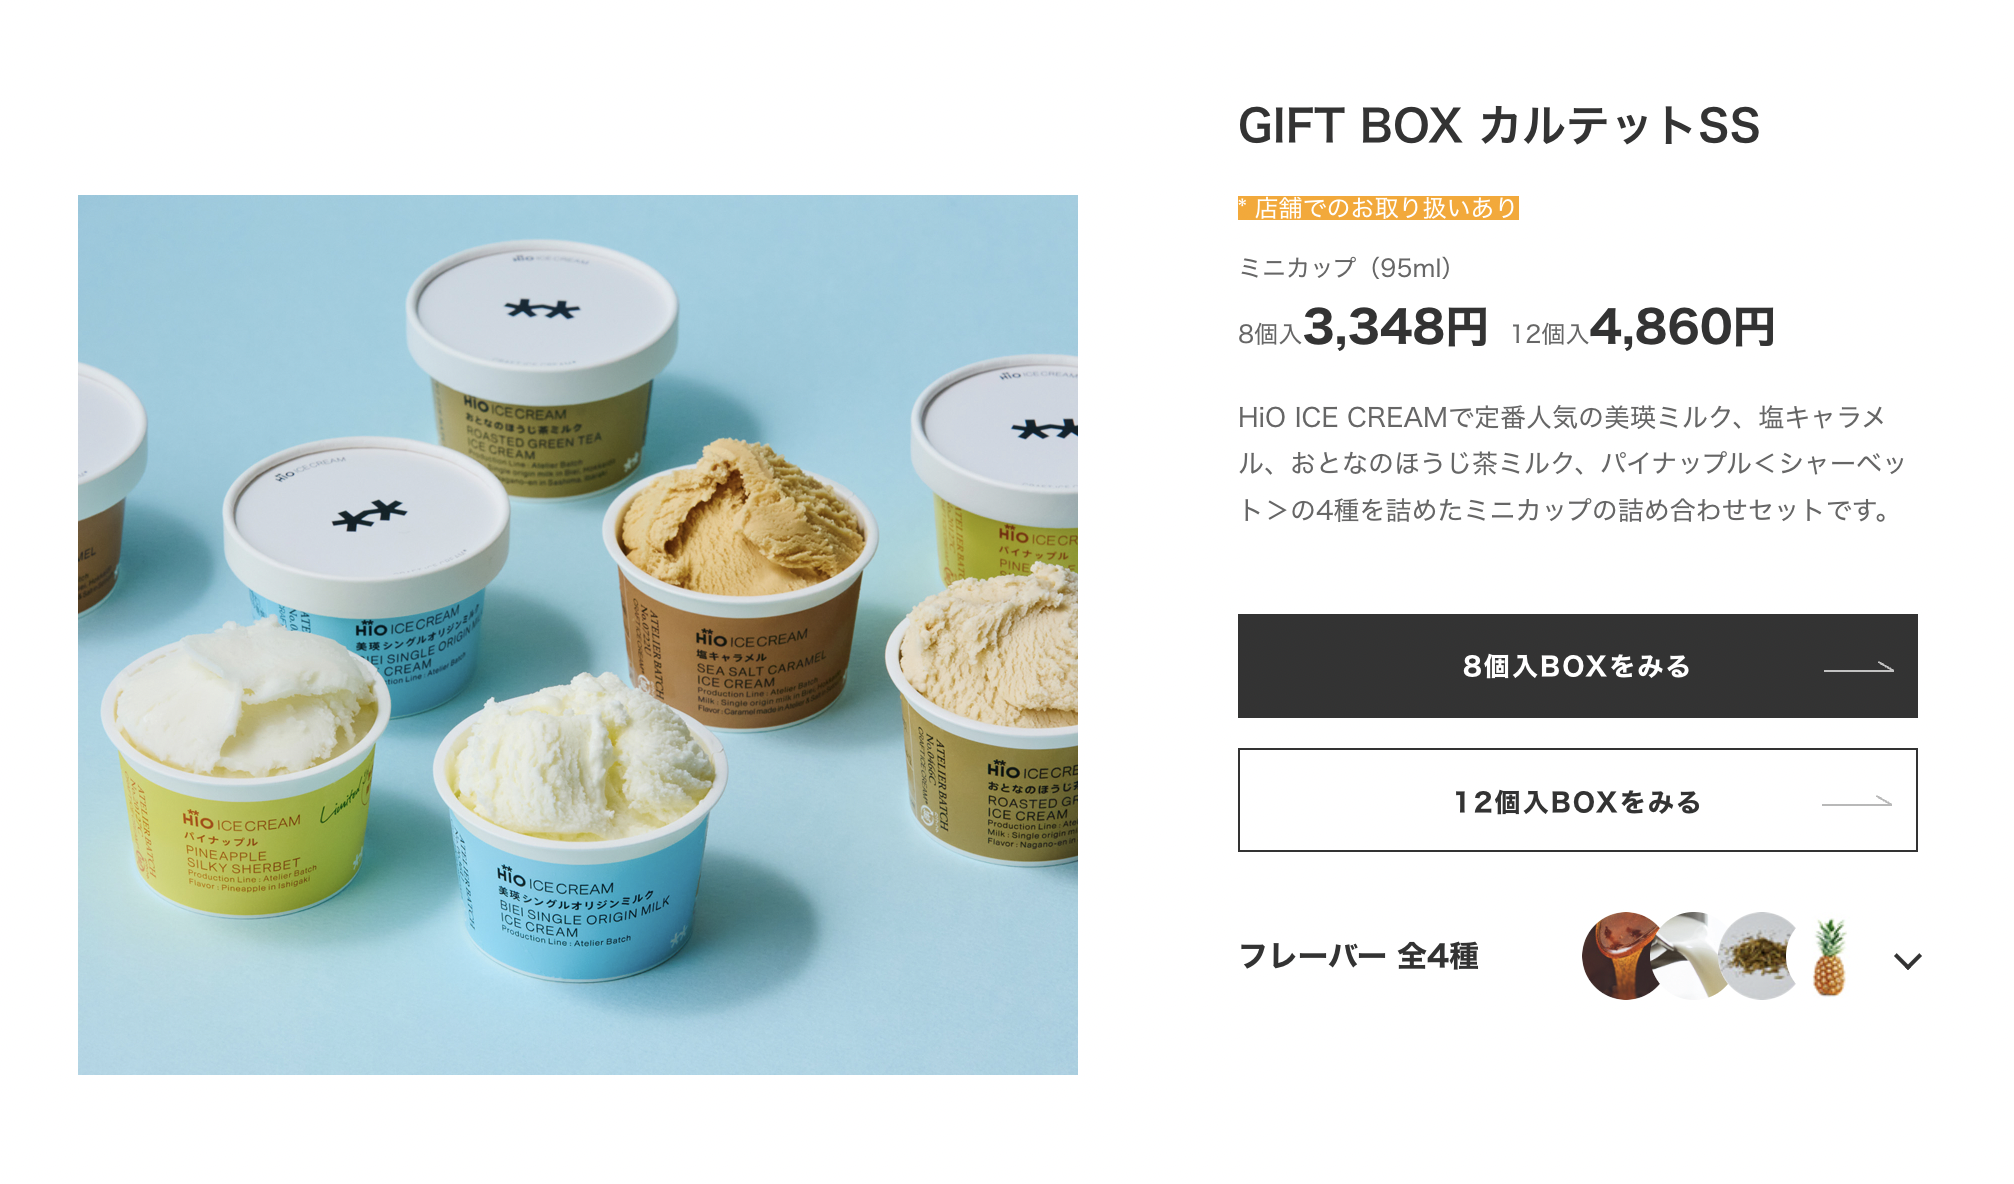Open the 12個入BOXをみる button

(x=1577, y=800)
